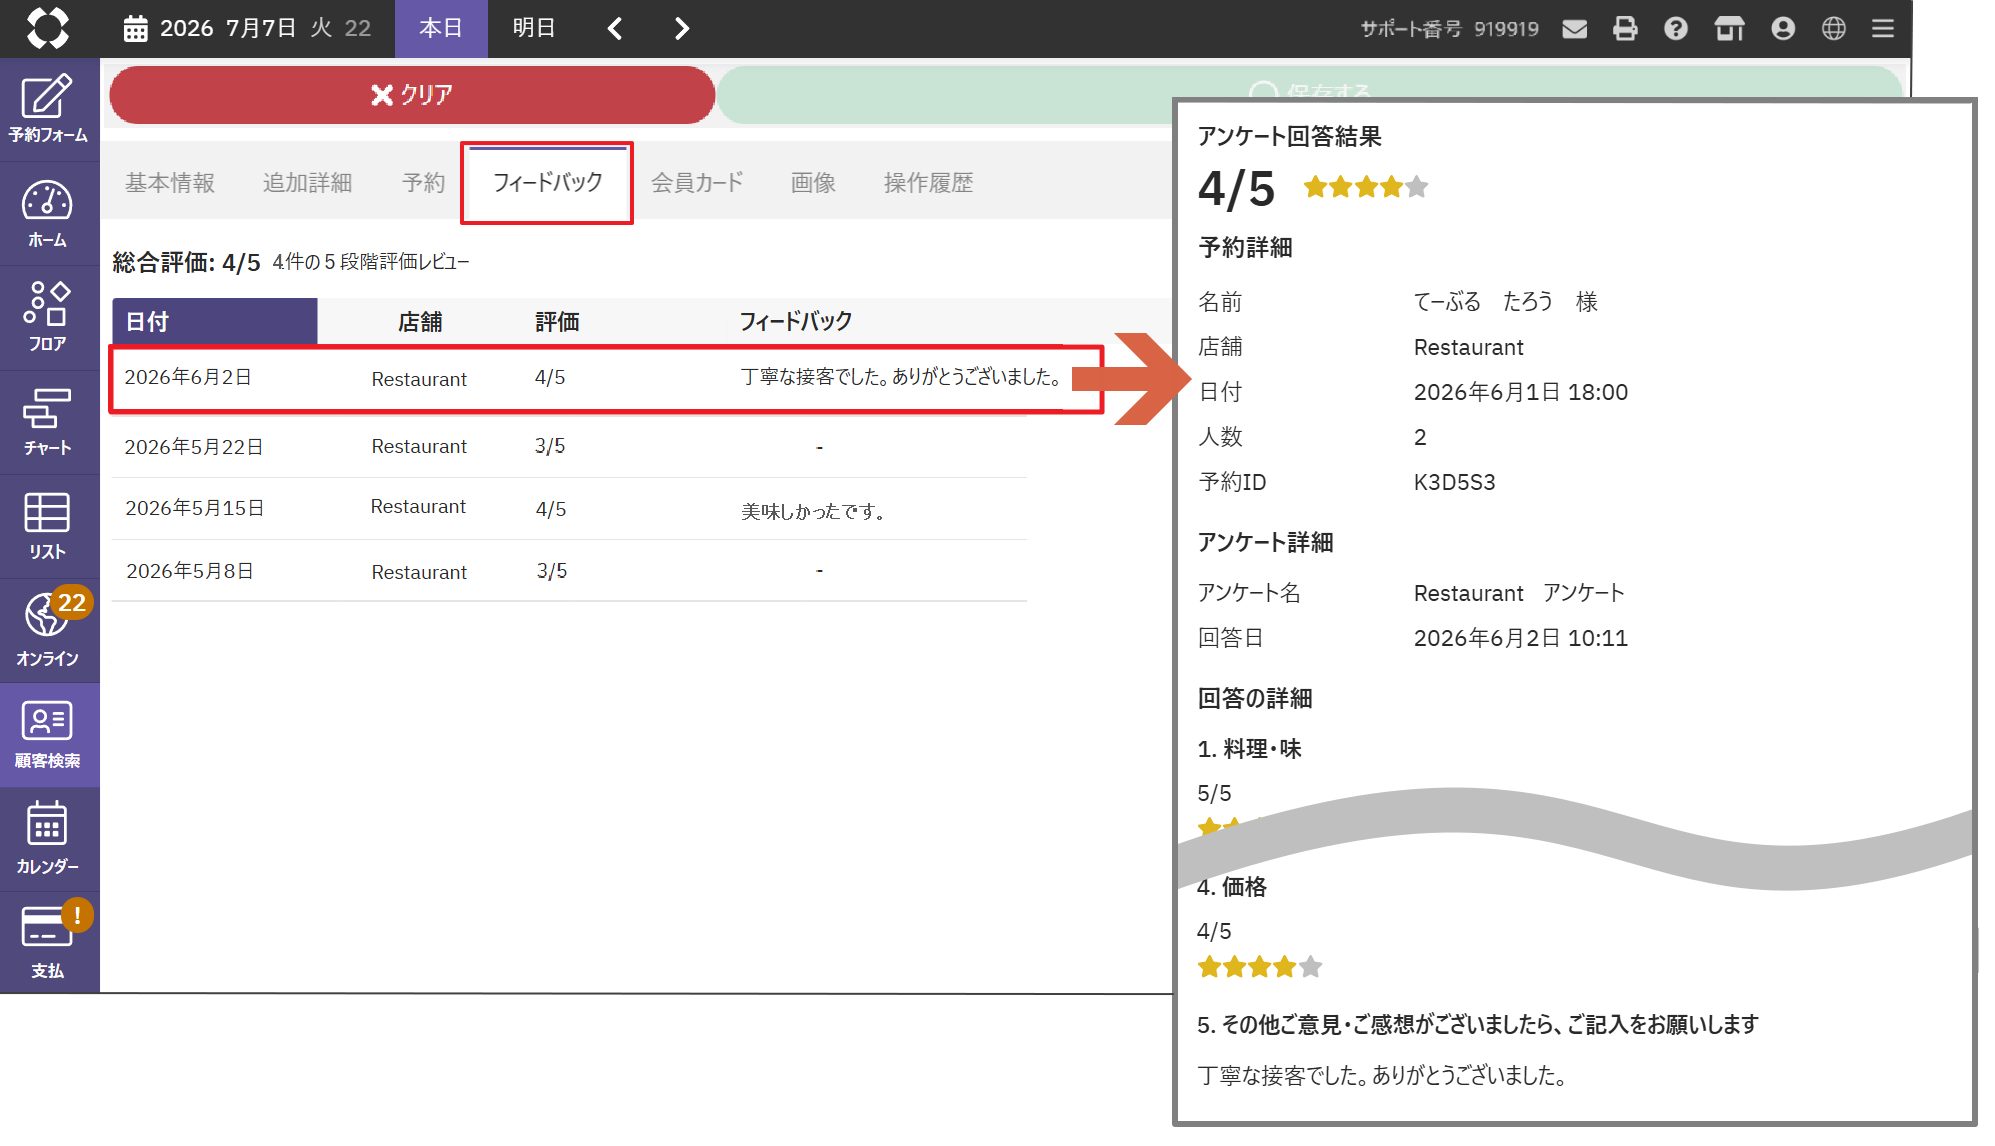The width and height of the screenshot is (1995, 1146).
Task: Open the hamburger menu in top bar
Action: point(1883,29)
